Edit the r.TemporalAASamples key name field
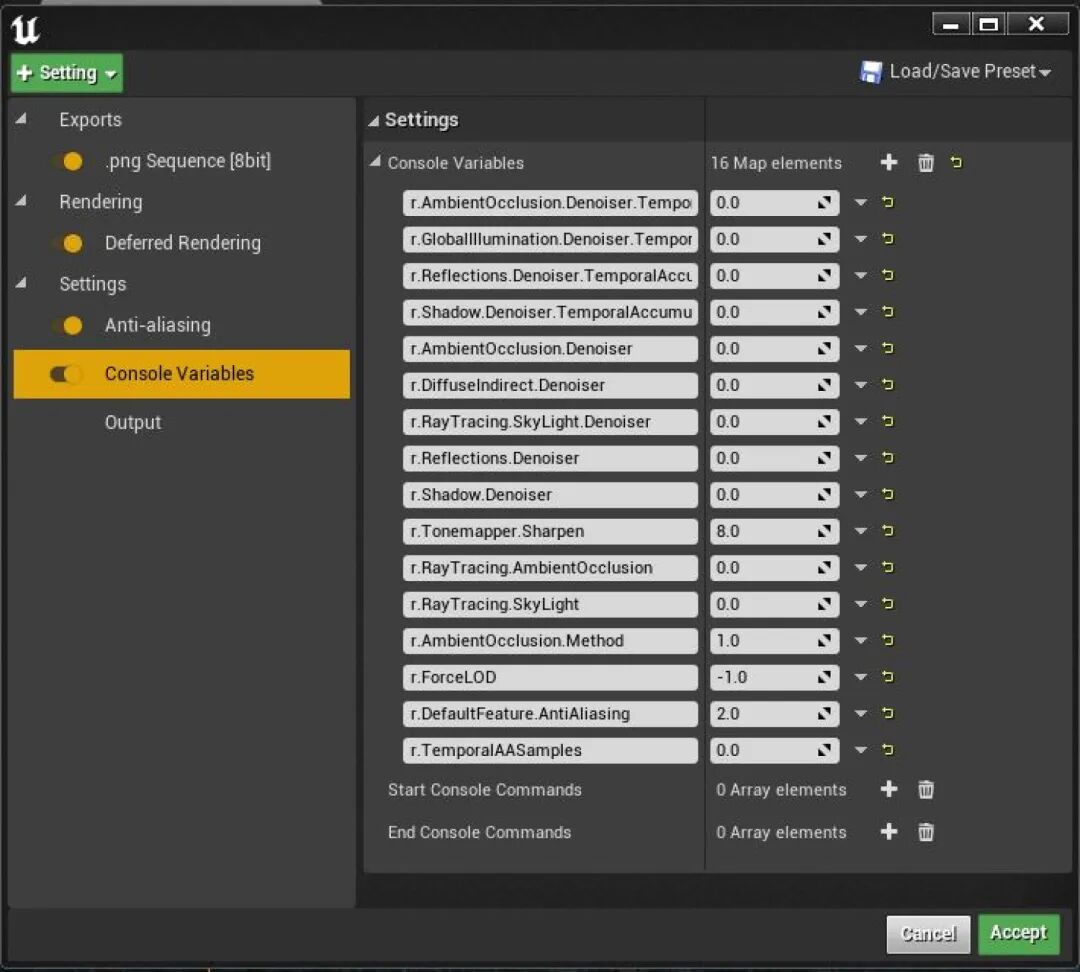Screen dimensions: 1080x972 pyautogui.click(x=550, y=750)
